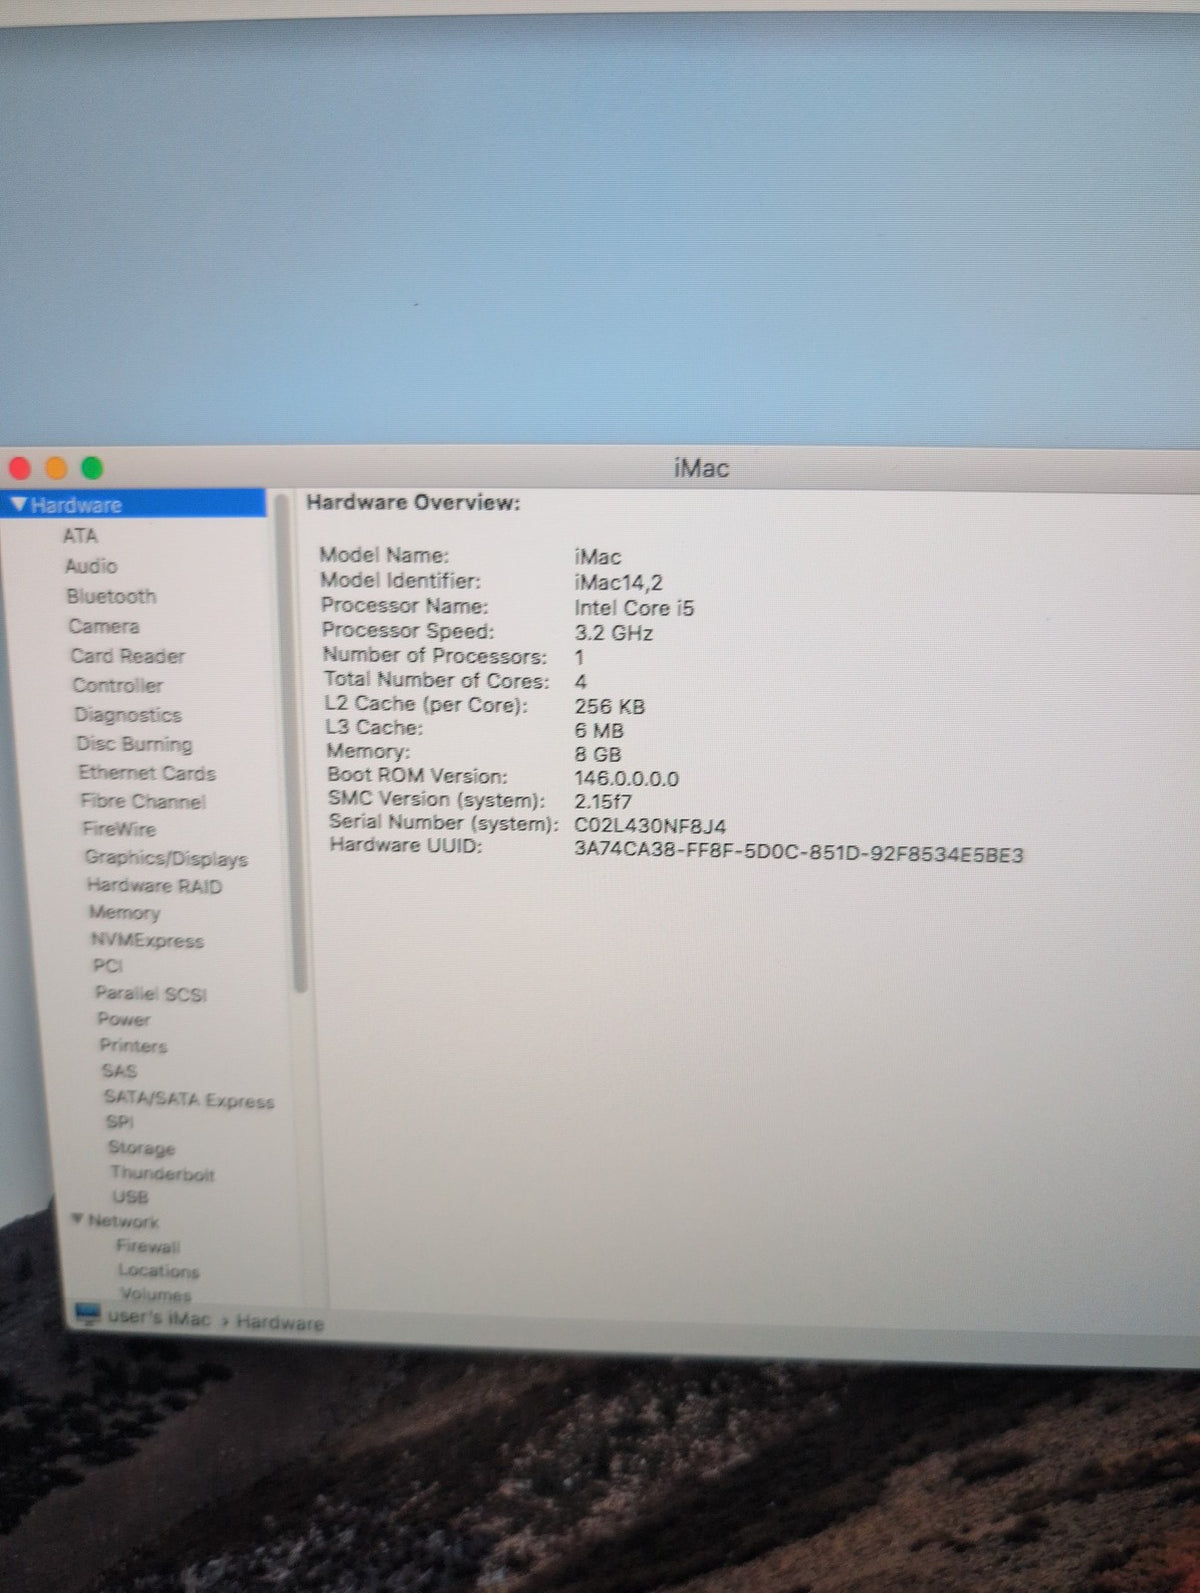Click the iMac window title
The width and height of the screenshot is (1200, 1593).
click(701, 467)
